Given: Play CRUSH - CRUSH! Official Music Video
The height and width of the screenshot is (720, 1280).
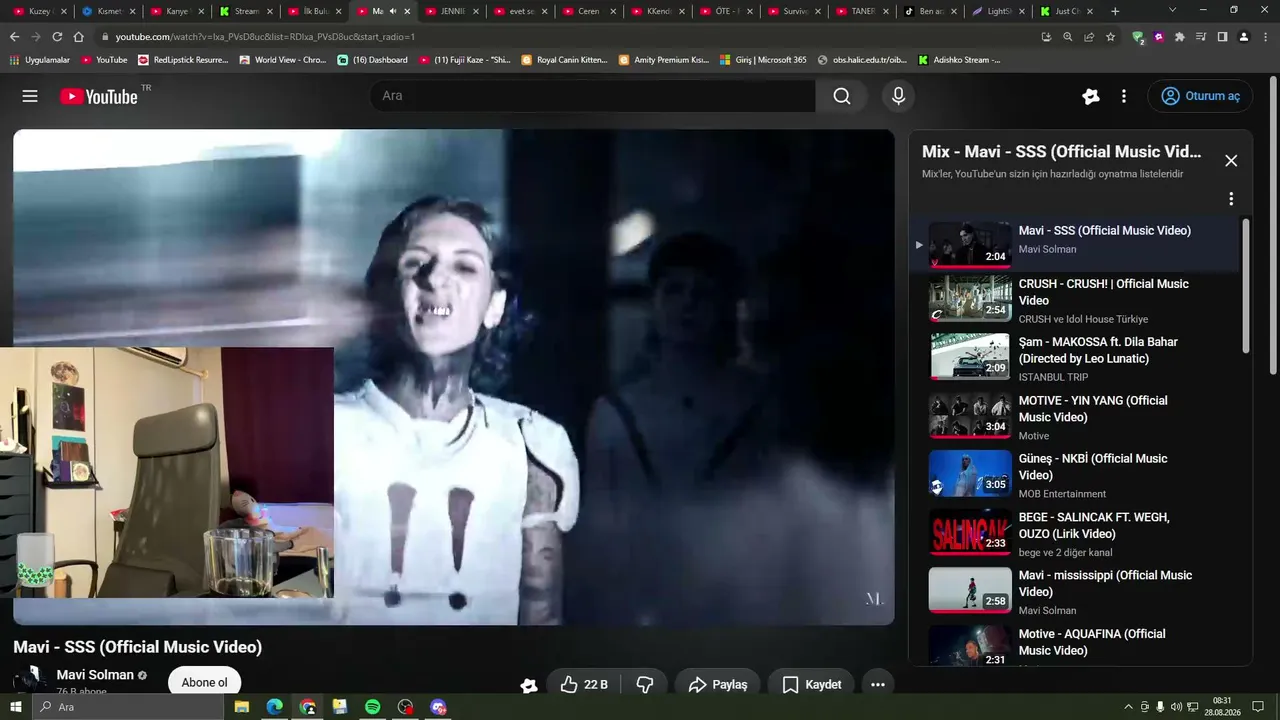Looking at the screenshot, I should tap(1073, 300).
